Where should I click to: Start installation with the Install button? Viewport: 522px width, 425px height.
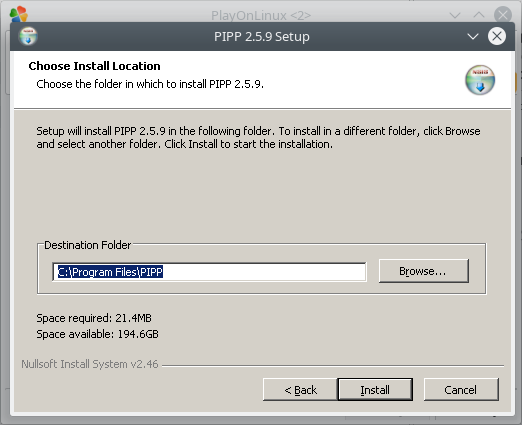pos(375,389)
